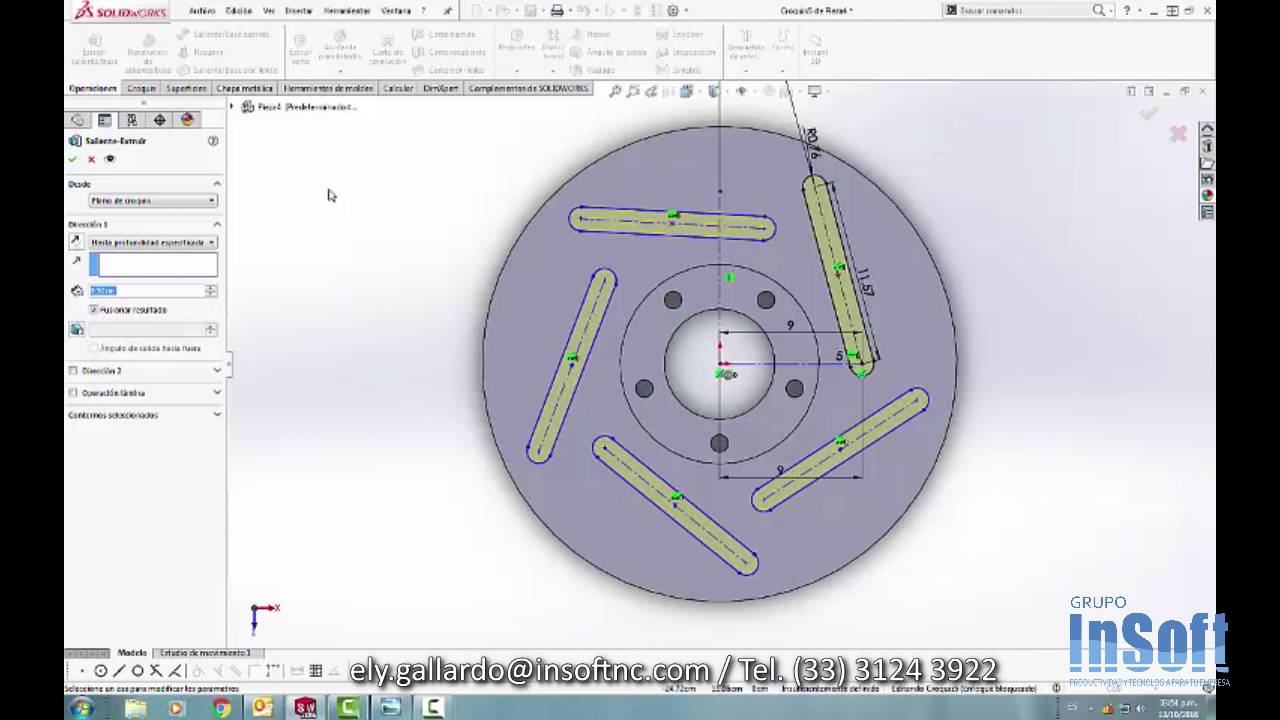Open the table icon in sketch toolbar
1280x720 pixels.
315,671
